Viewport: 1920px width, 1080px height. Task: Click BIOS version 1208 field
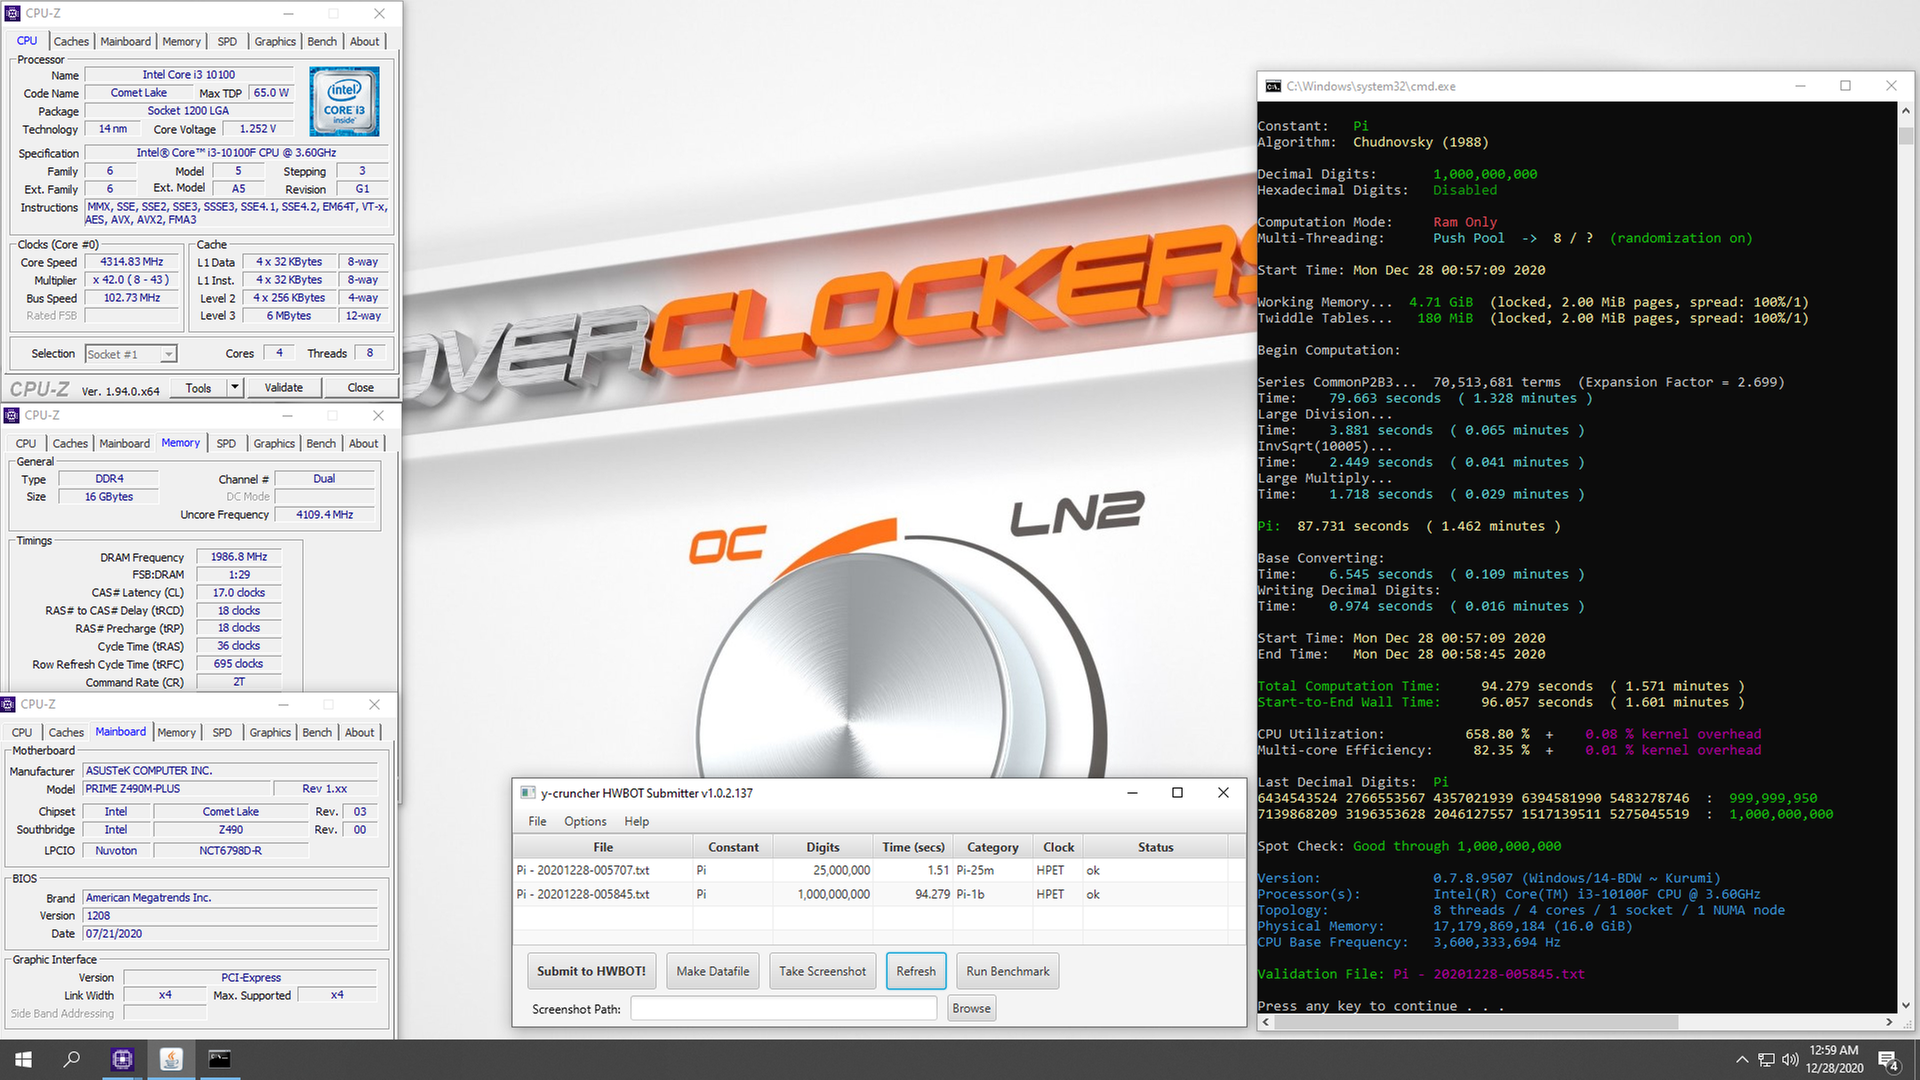coord(230,916)
